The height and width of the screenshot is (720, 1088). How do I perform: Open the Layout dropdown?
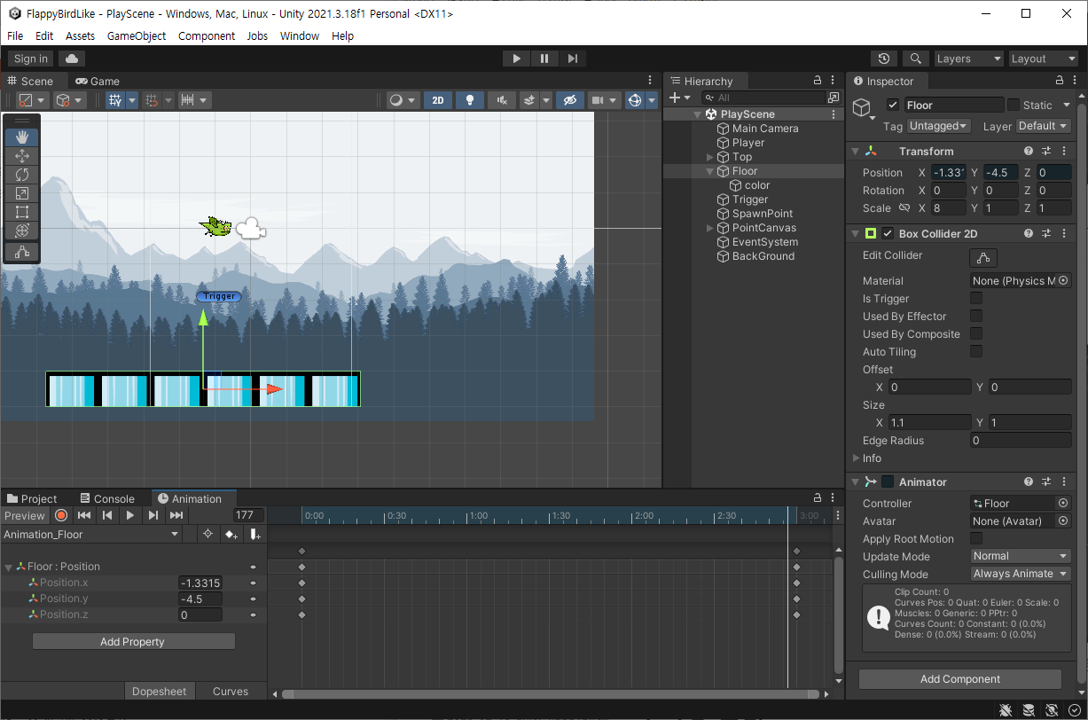(1043, 59)
